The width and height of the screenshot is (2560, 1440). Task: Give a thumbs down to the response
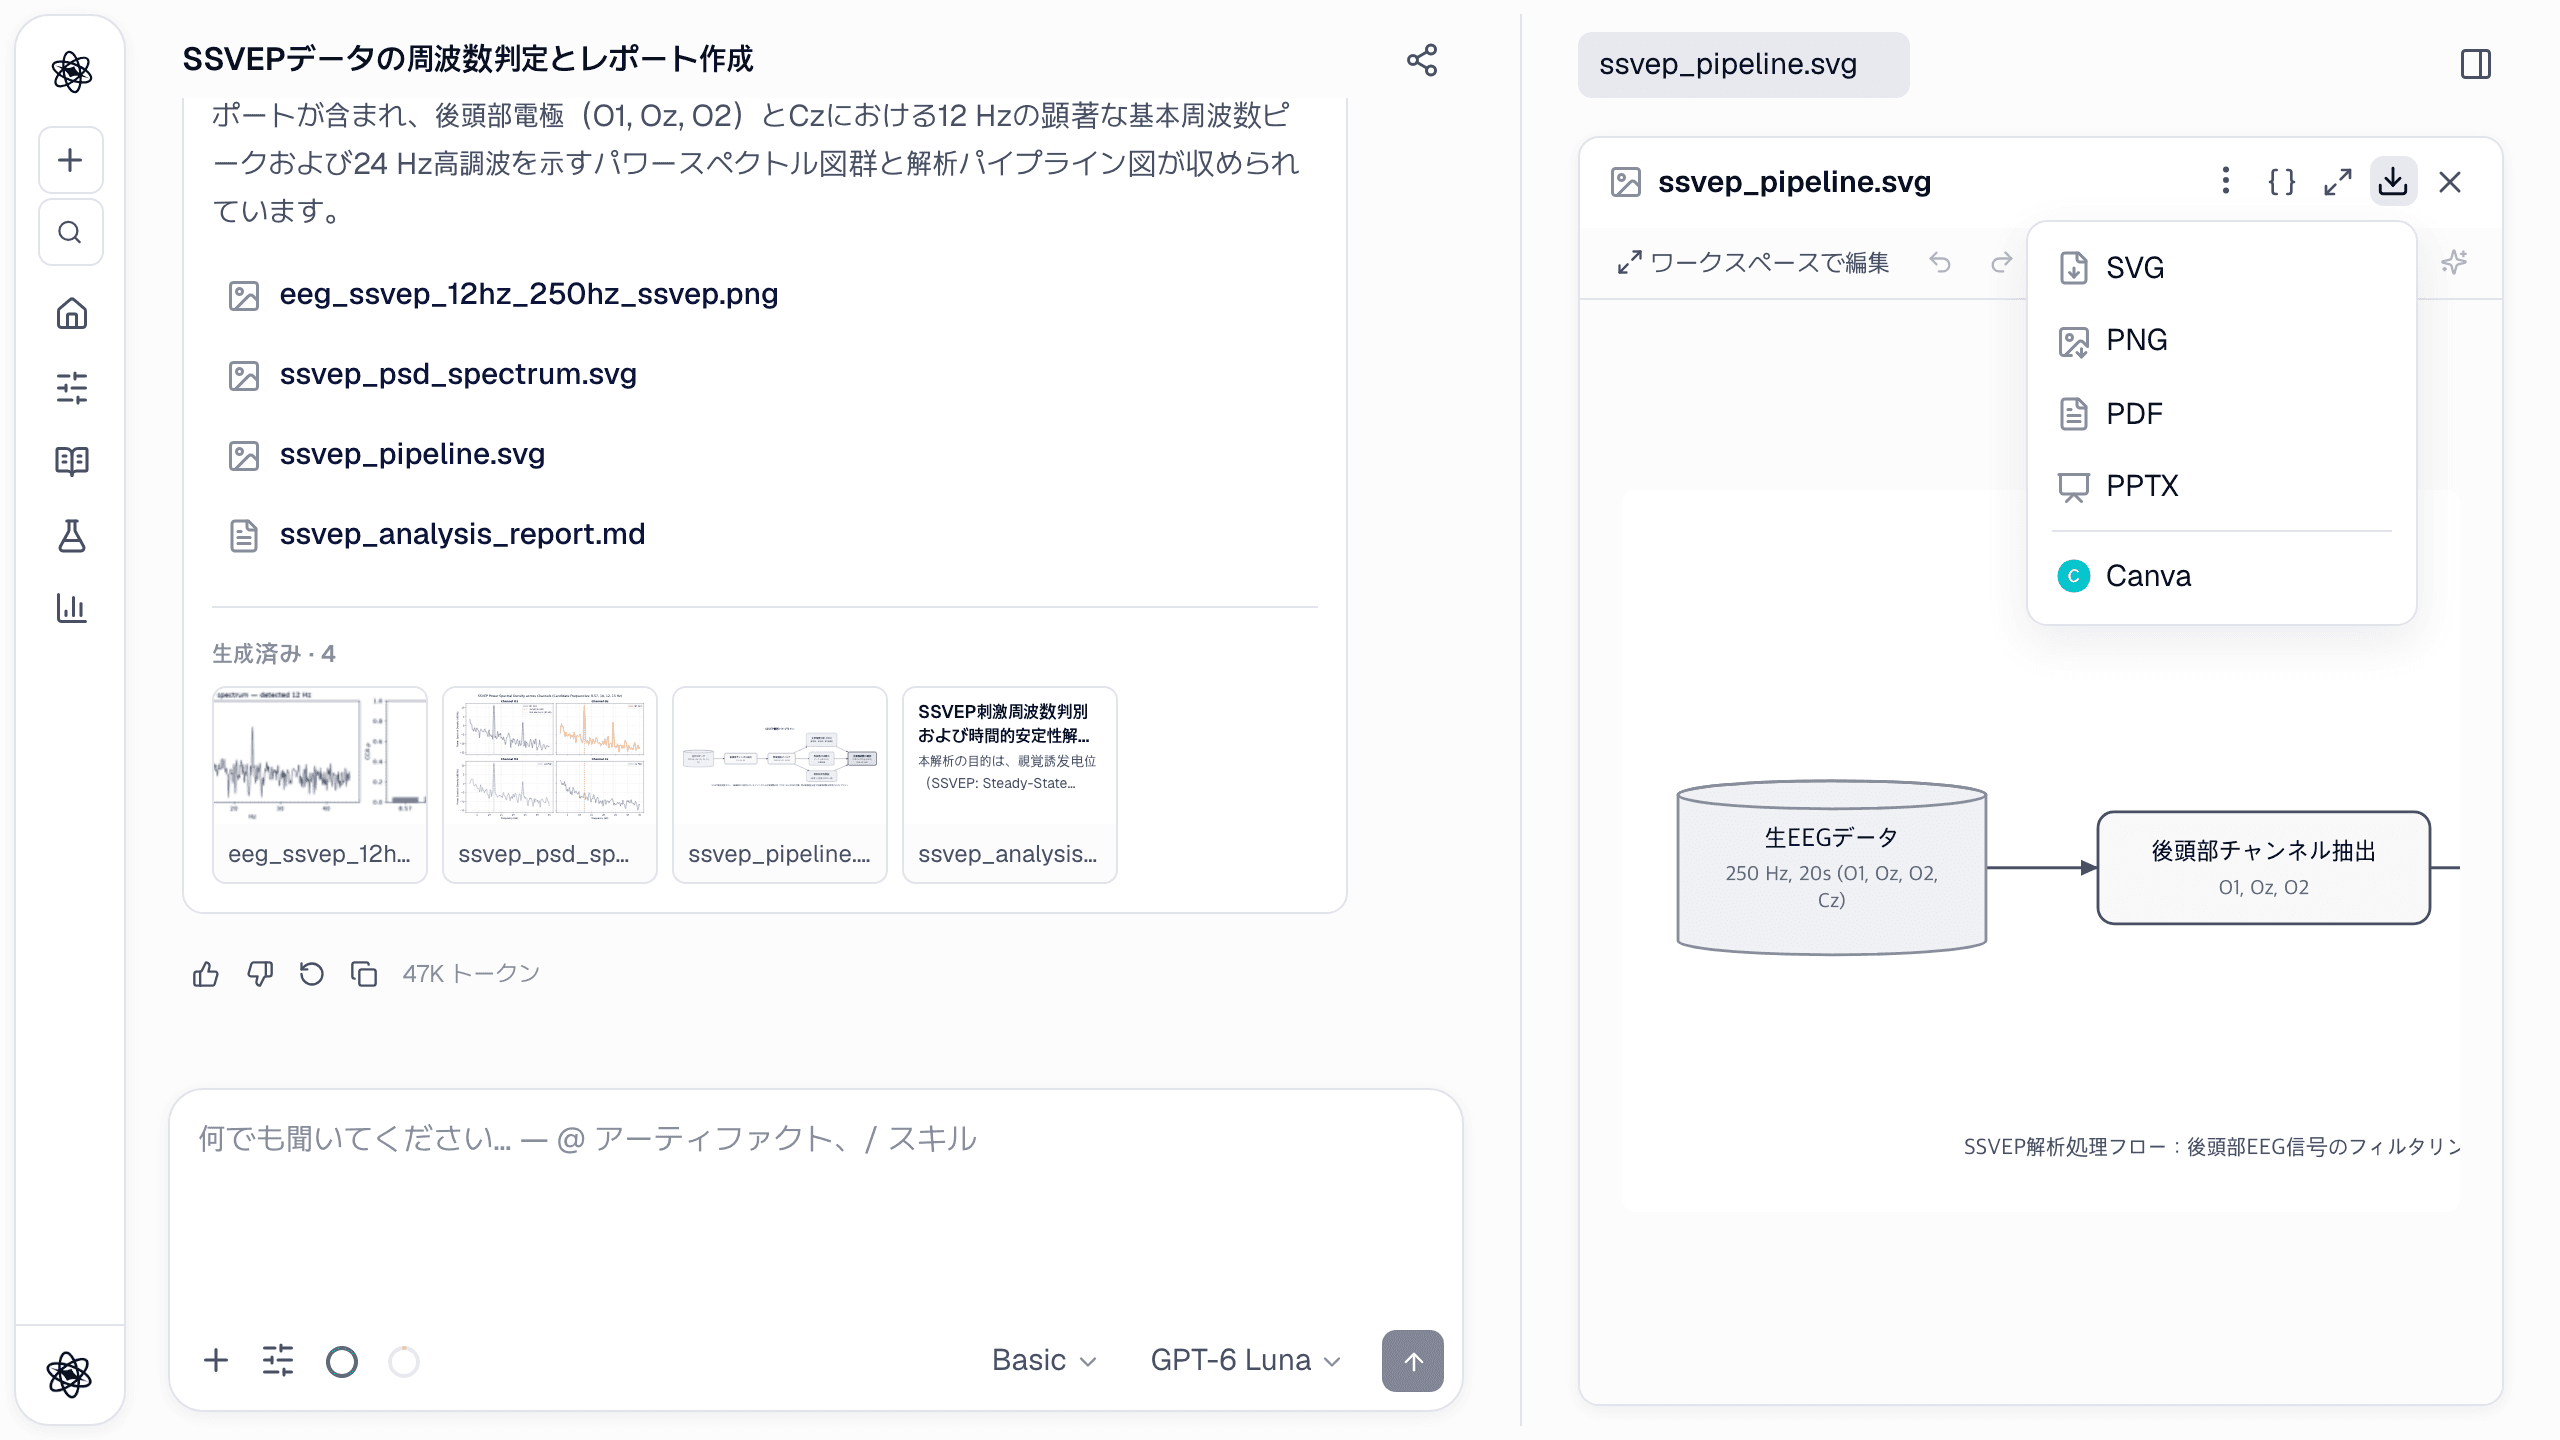(x=260, y=974)
